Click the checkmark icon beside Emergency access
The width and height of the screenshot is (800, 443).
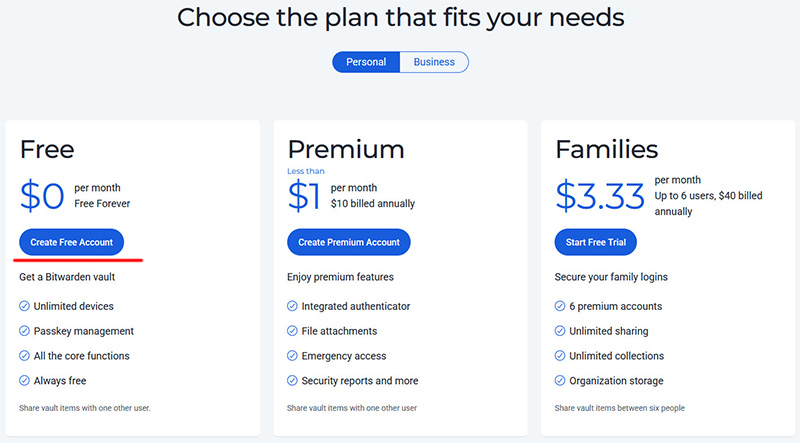point(292,356)
